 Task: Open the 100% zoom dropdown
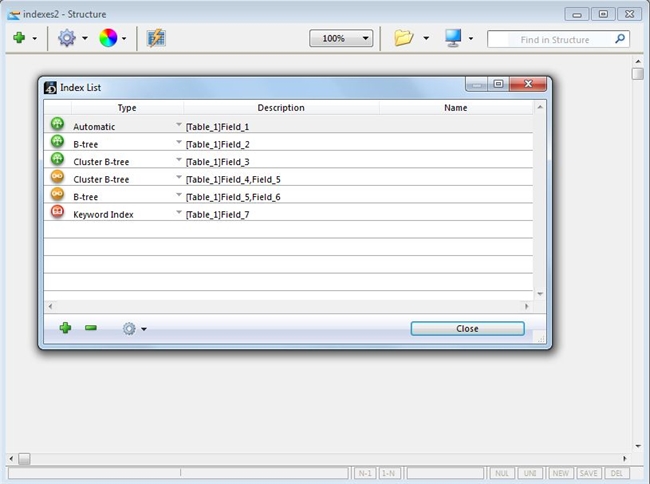click(x=341, y=39)
